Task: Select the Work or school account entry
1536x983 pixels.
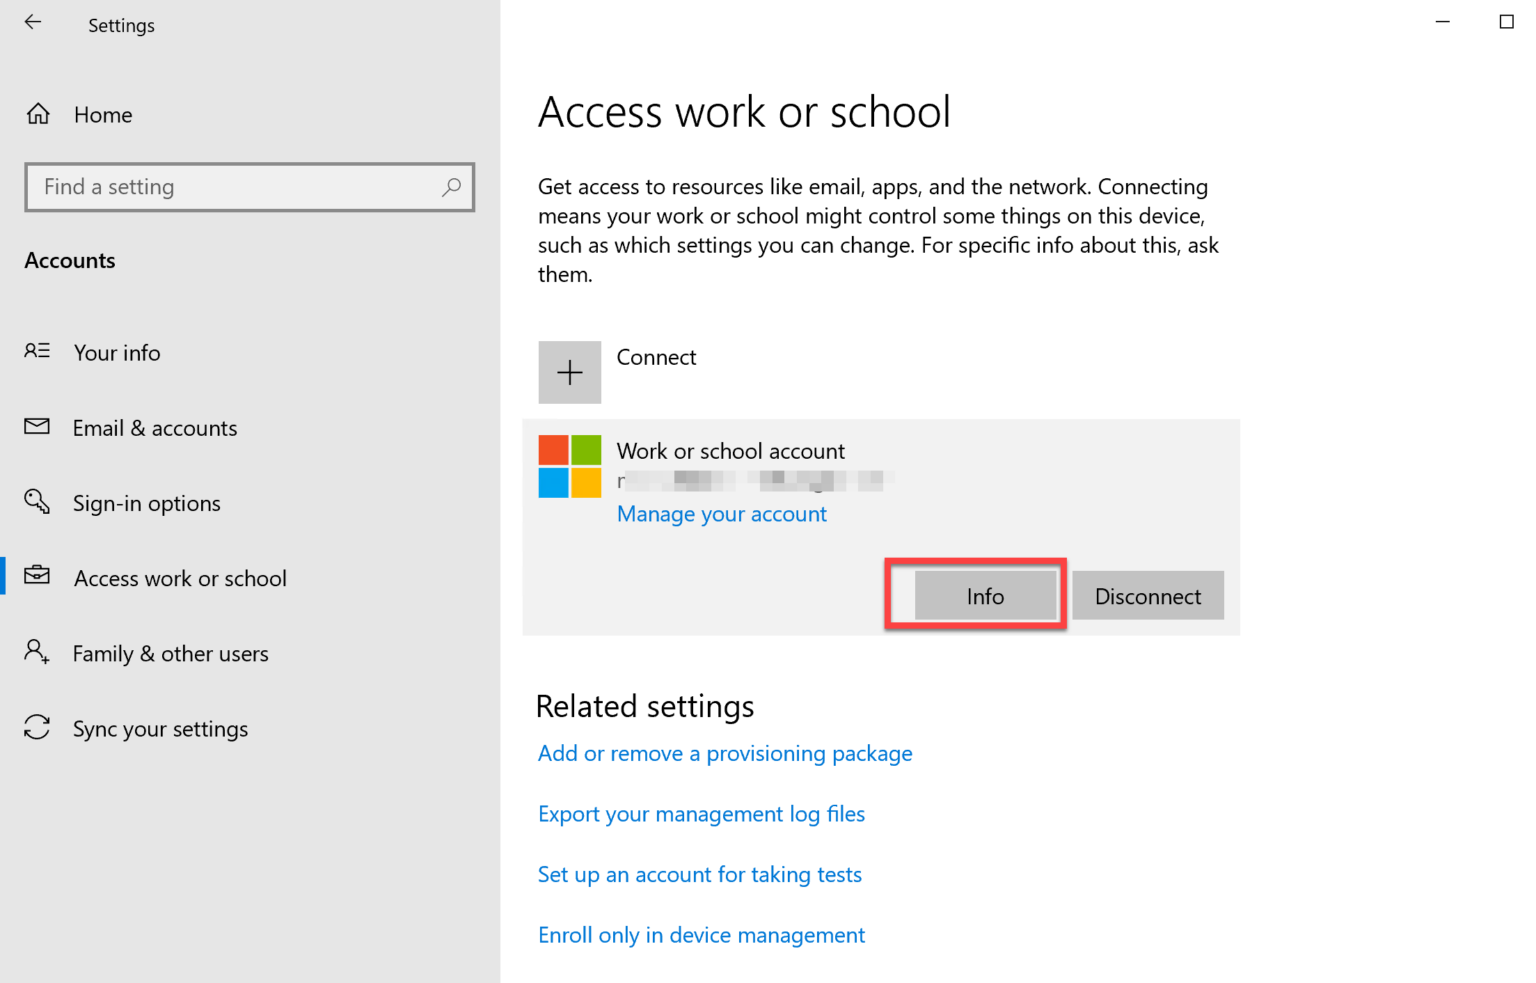Action: pyautogui.click(x=731, y=450)
